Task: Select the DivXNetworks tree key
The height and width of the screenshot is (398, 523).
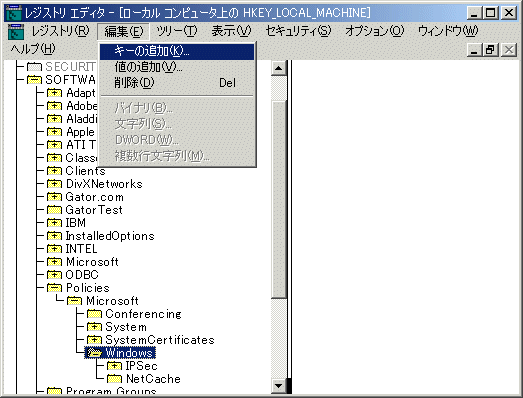Action: click(104, 184)
